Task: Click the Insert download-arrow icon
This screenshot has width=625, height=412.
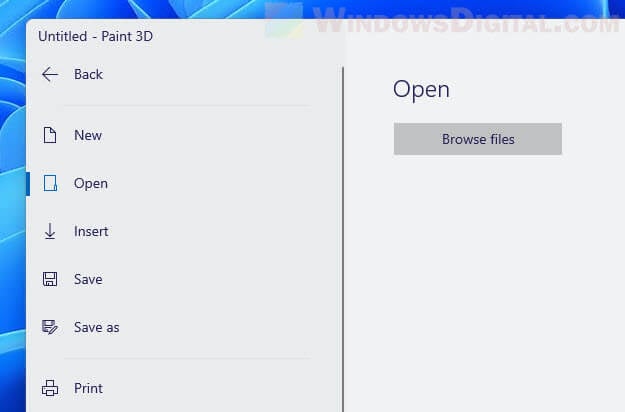Action: pos(50,231)
